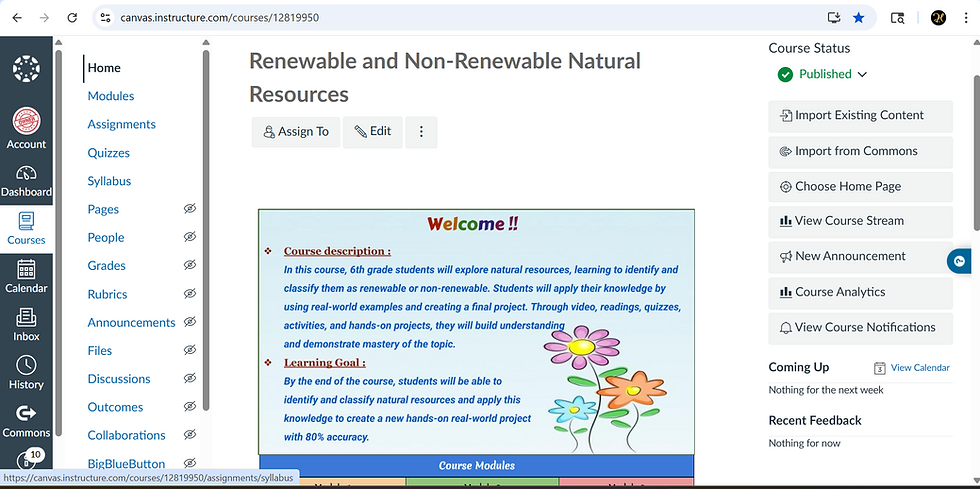Viewport: 980px width, 489px height.
Task: Open the Chrome three-dot menu
Action: pyautogui.click(x=966, y=18)
